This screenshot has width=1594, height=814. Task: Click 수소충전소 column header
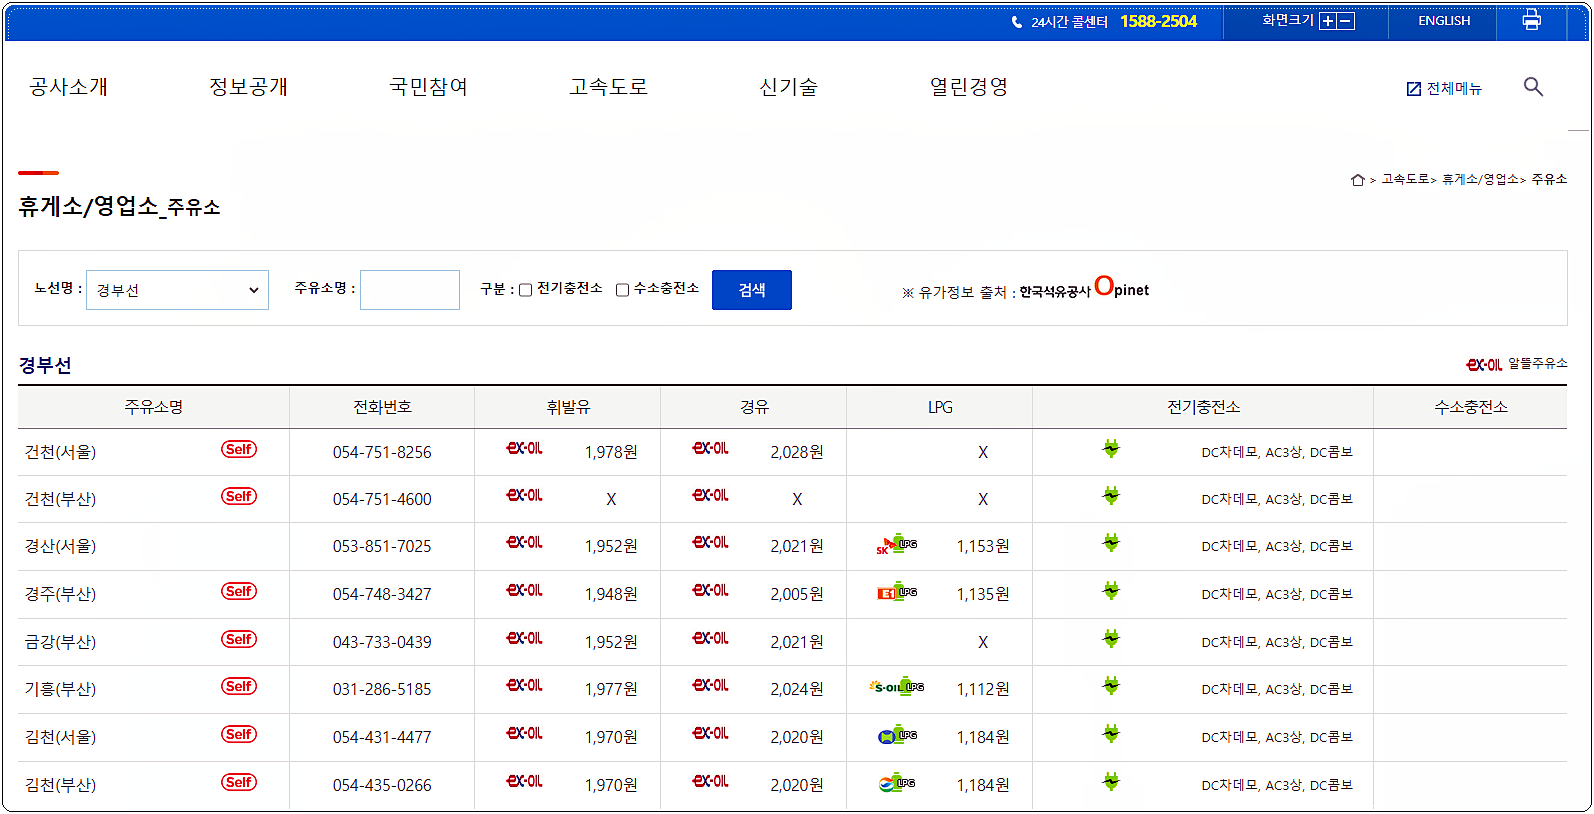[1470, 407]
